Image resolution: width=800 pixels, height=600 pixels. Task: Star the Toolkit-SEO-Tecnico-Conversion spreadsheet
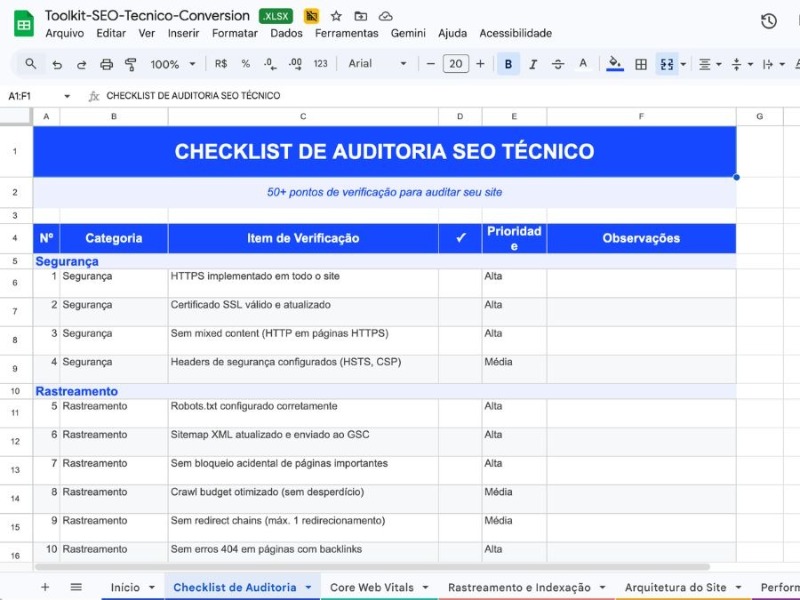tap(335, 16)
